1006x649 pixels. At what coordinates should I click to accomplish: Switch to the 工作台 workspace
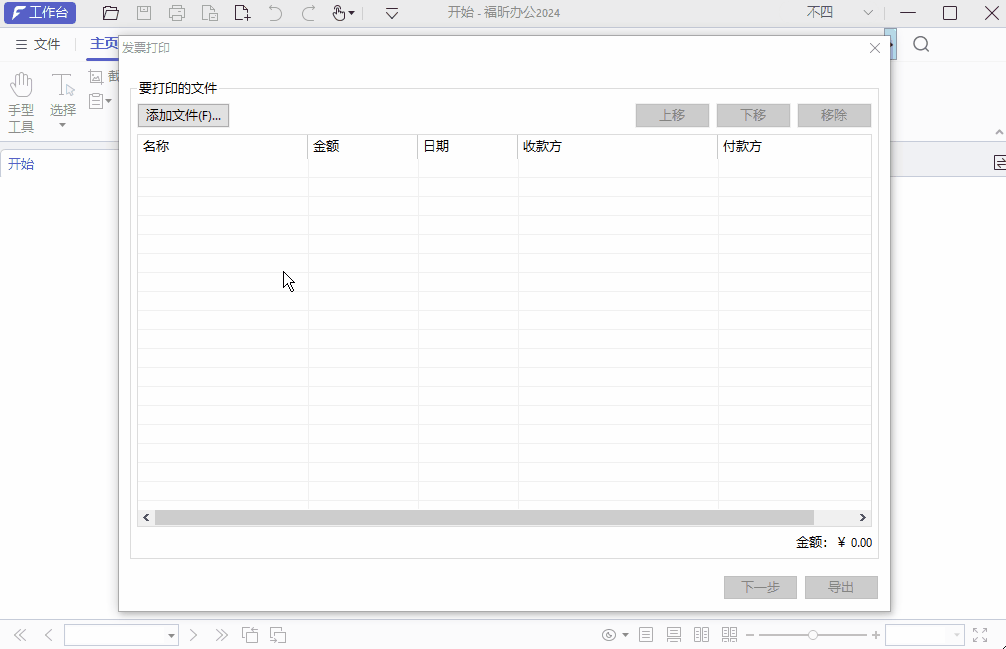click(40, 13)
